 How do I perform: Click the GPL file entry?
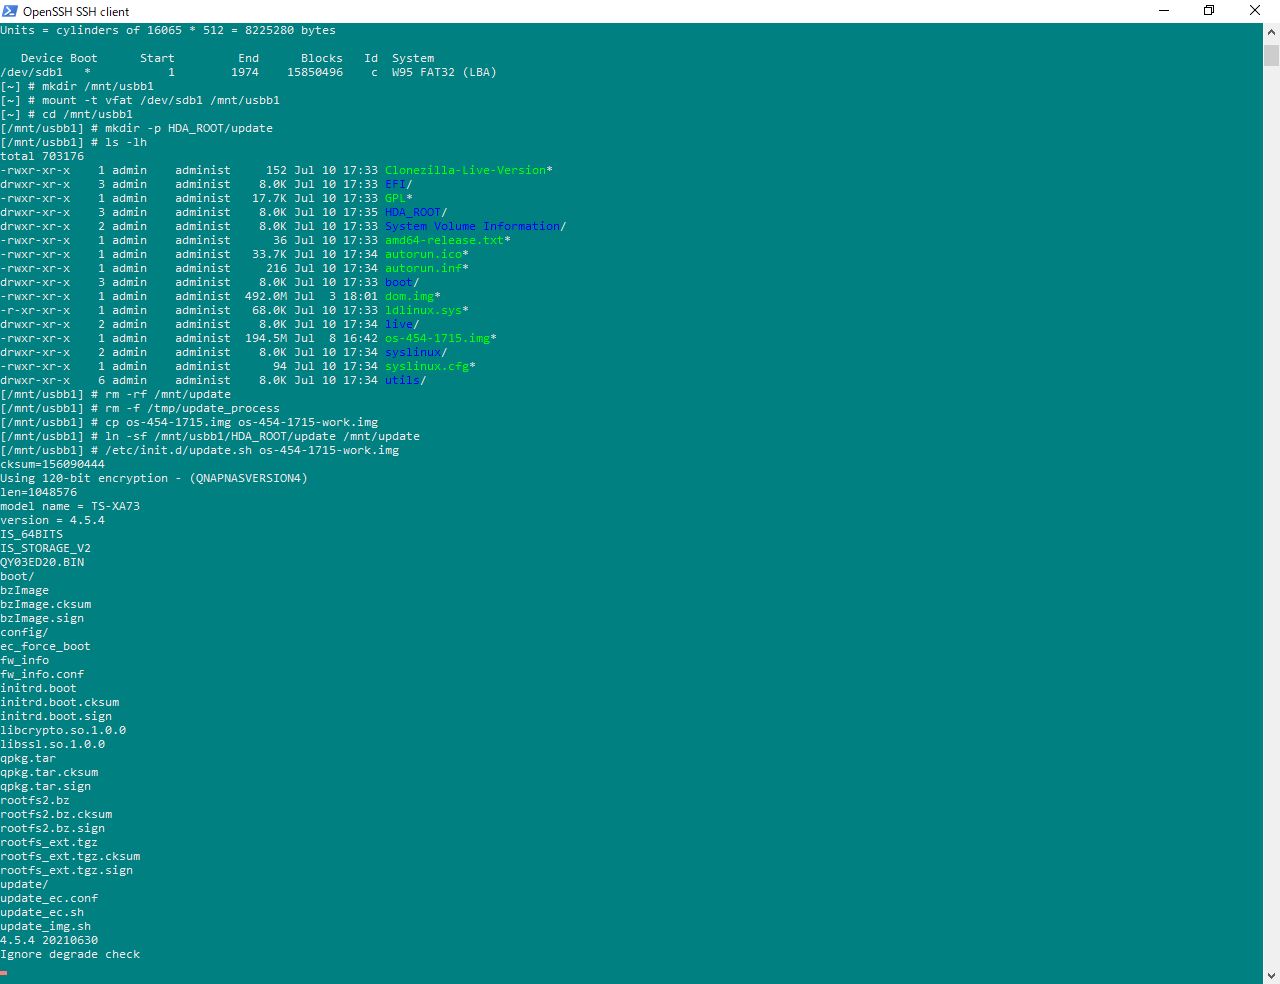point(395,198)
